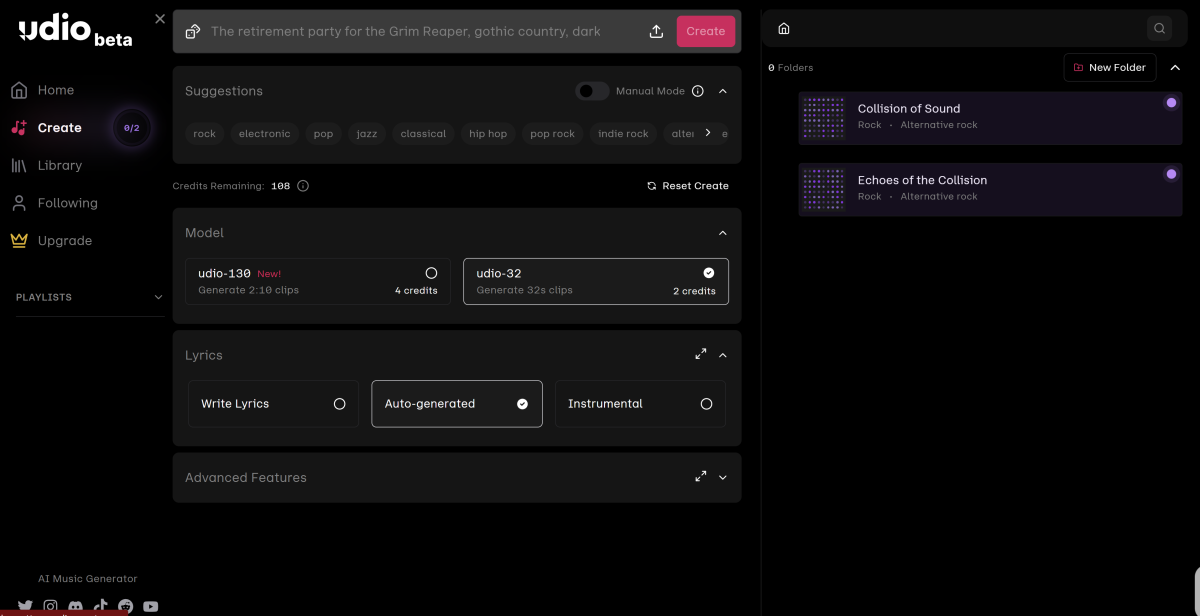Click the search icon in library panel
Image resolution: width=1200 pixels, height=616 pixels.
coord(1159,29)
